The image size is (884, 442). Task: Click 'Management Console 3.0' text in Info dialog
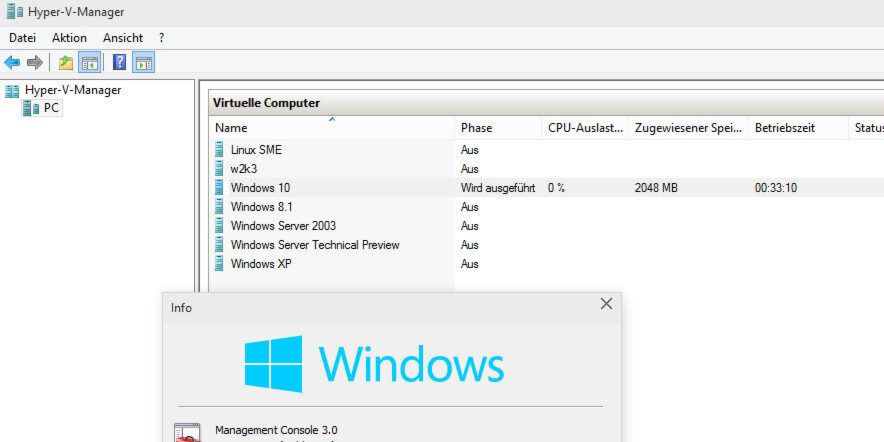coord(276,430)
